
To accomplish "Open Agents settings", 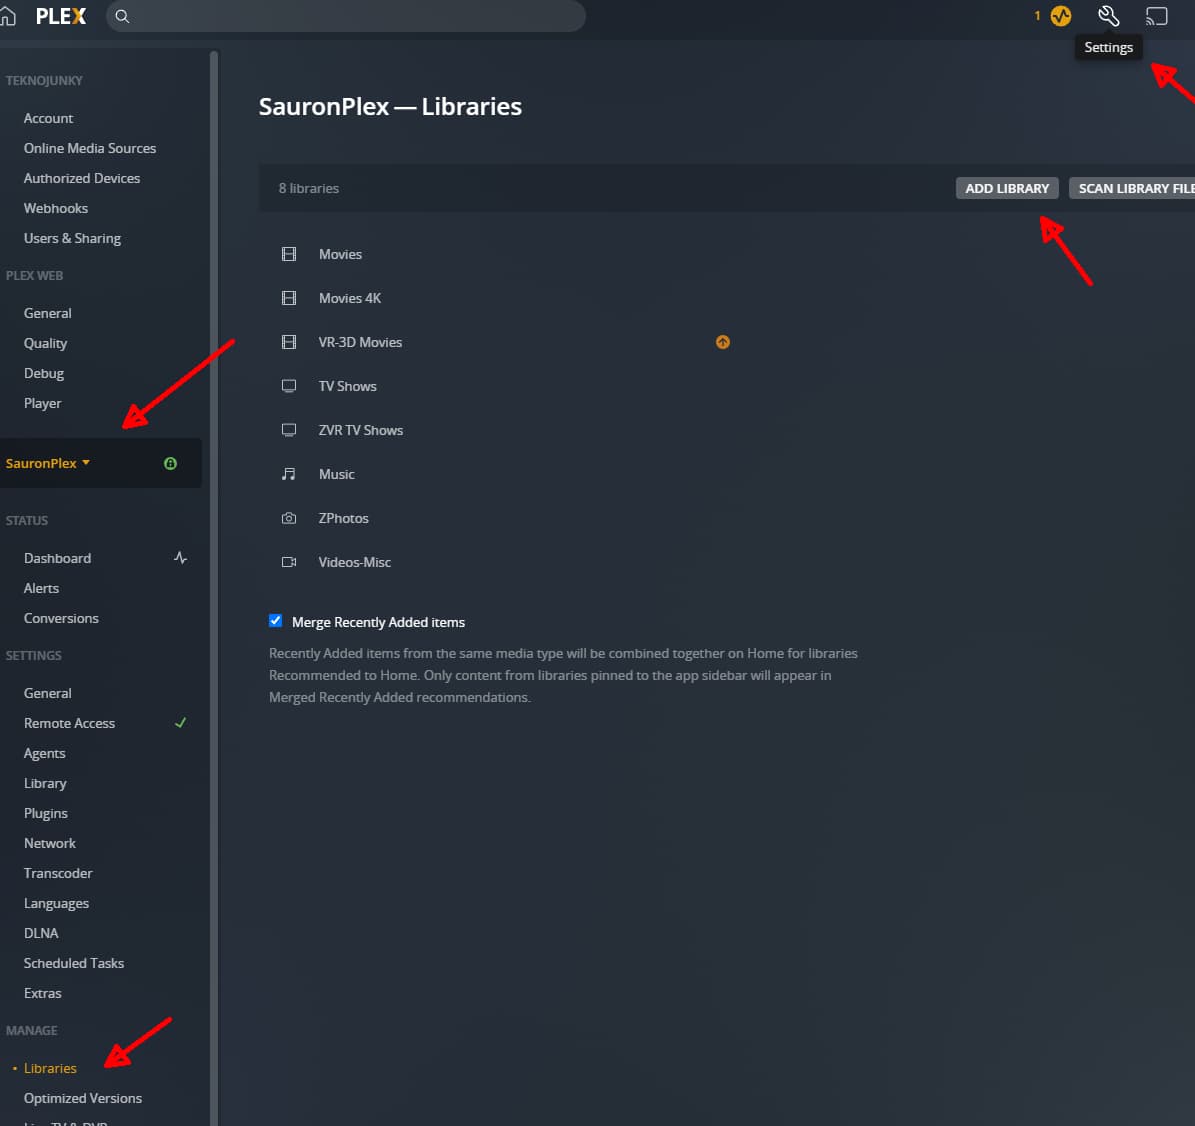I will (x=44, y=753).
